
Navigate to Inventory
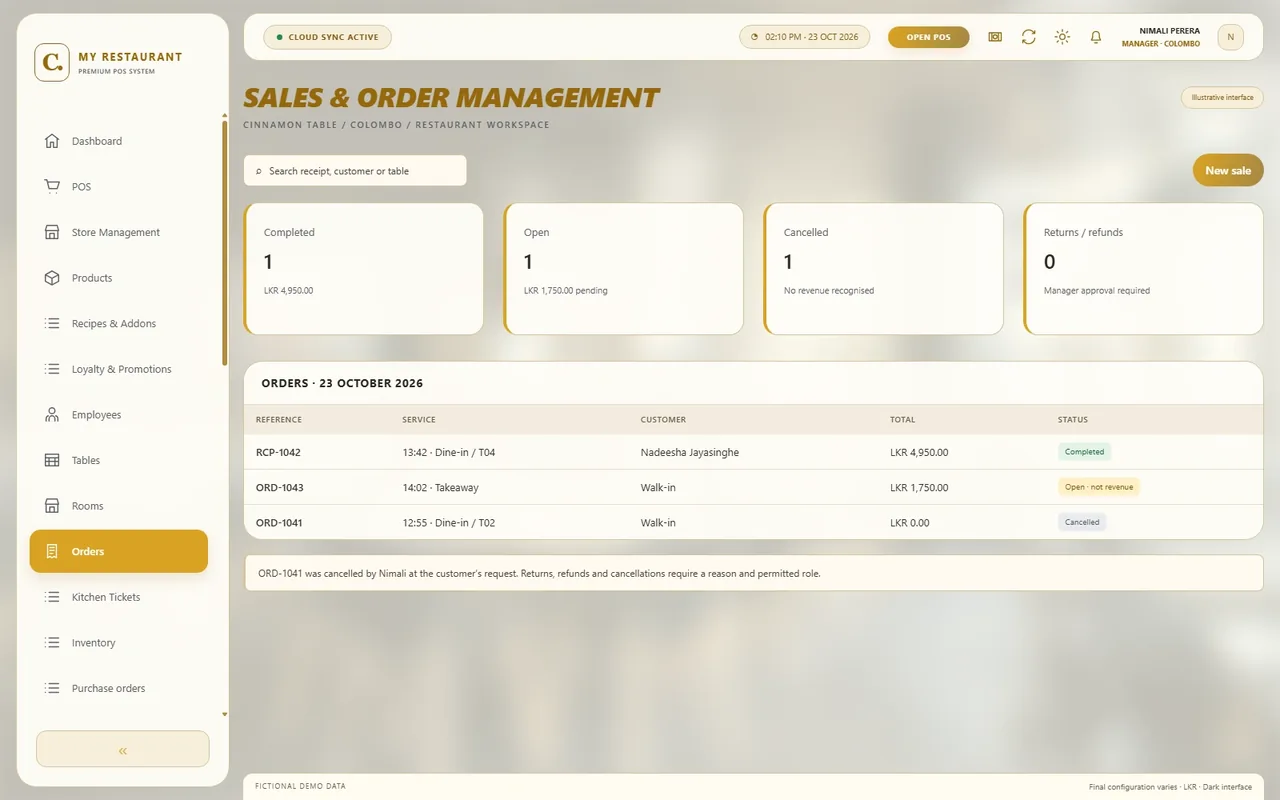click(x=119, y=643)
